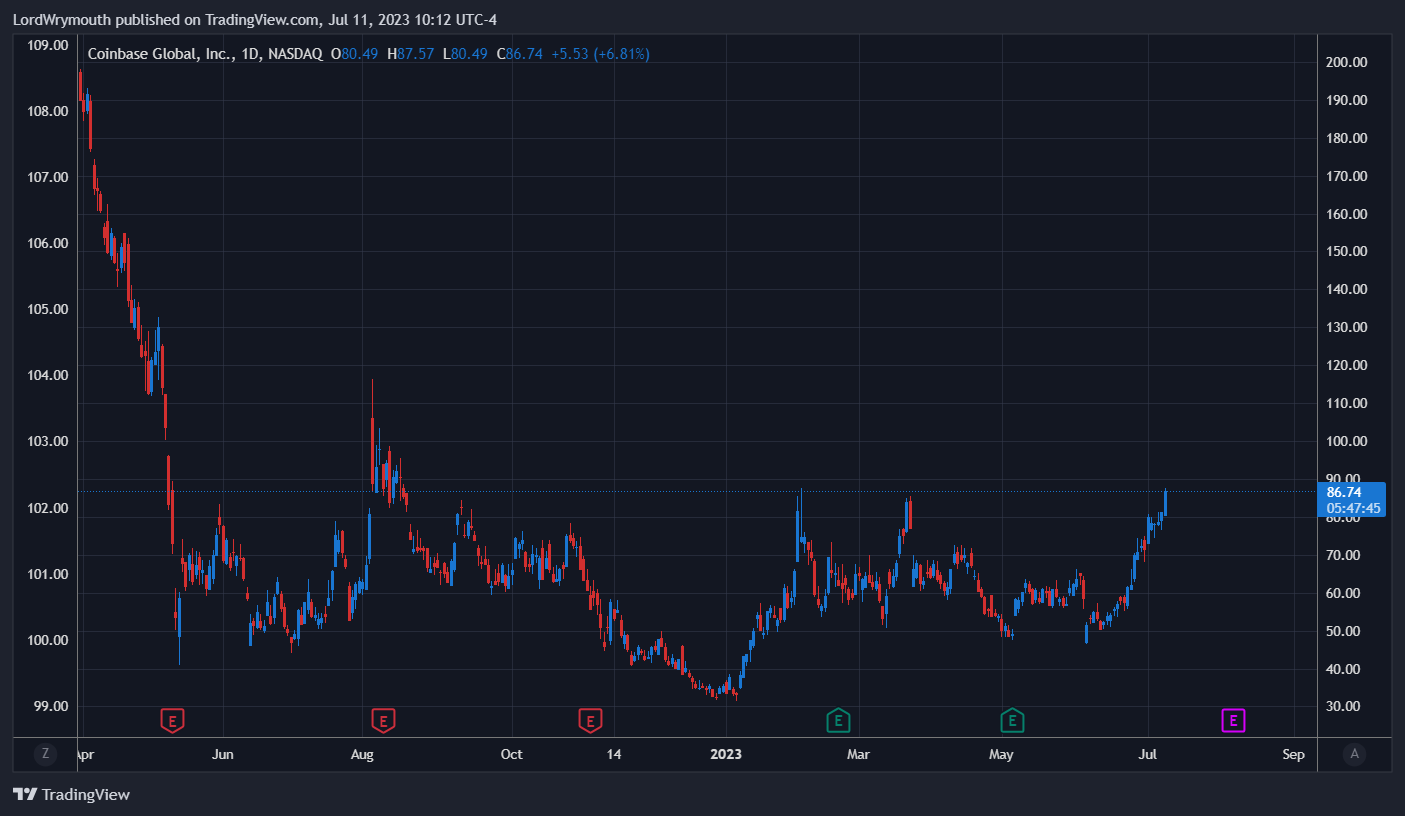Viewport: 1405px width, 816px height.
Task: Click the Jul label on the time axis
Action: coord(1148,754)
